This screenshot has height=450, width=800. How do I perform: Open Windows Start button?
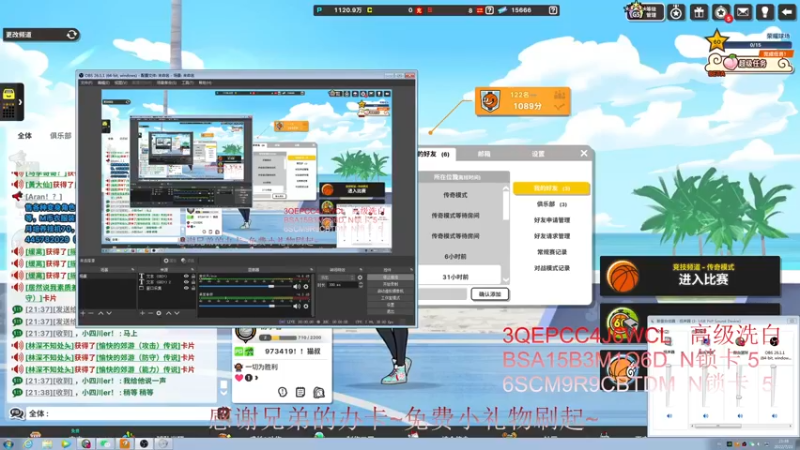(x=7, y=443)
